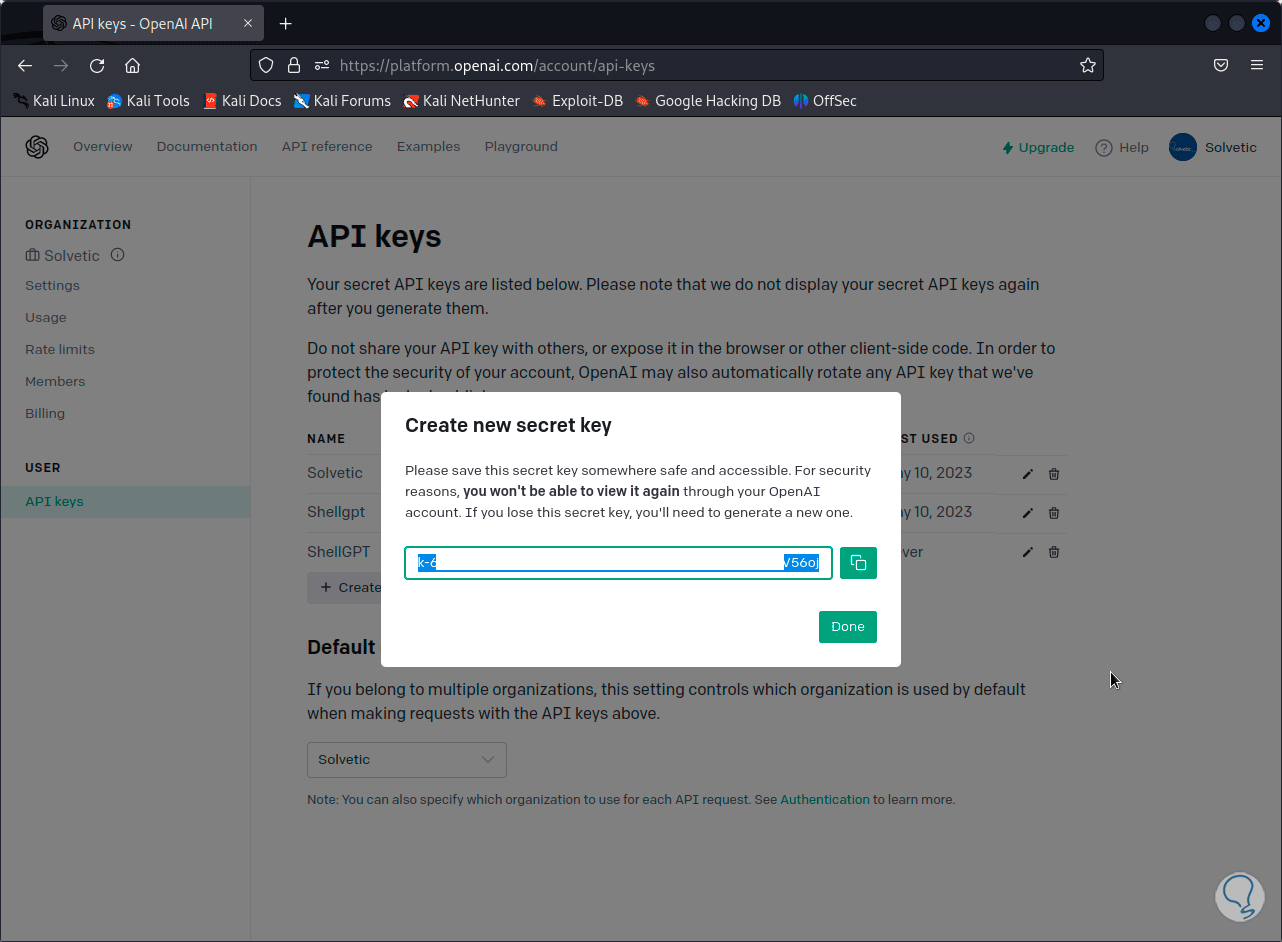Open the Pocket save icon

(x=1221, y=66)
